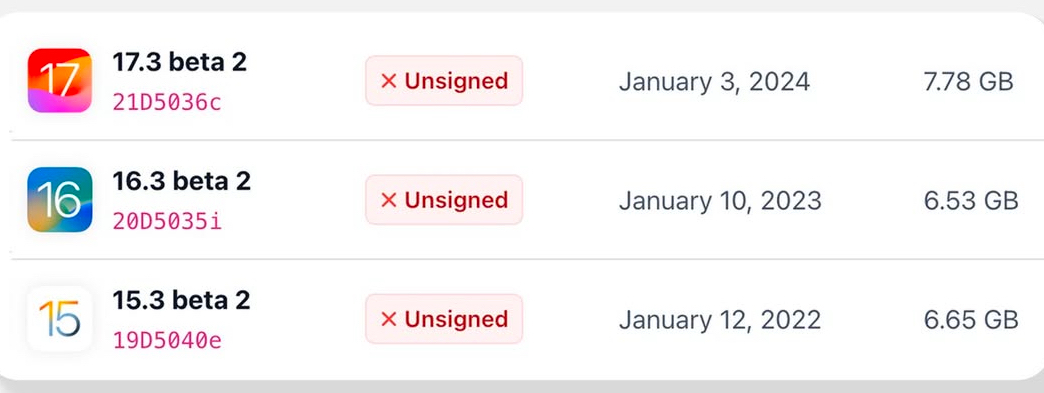
Task: Click the 6.53 GB file size
Action: (971, 200)
